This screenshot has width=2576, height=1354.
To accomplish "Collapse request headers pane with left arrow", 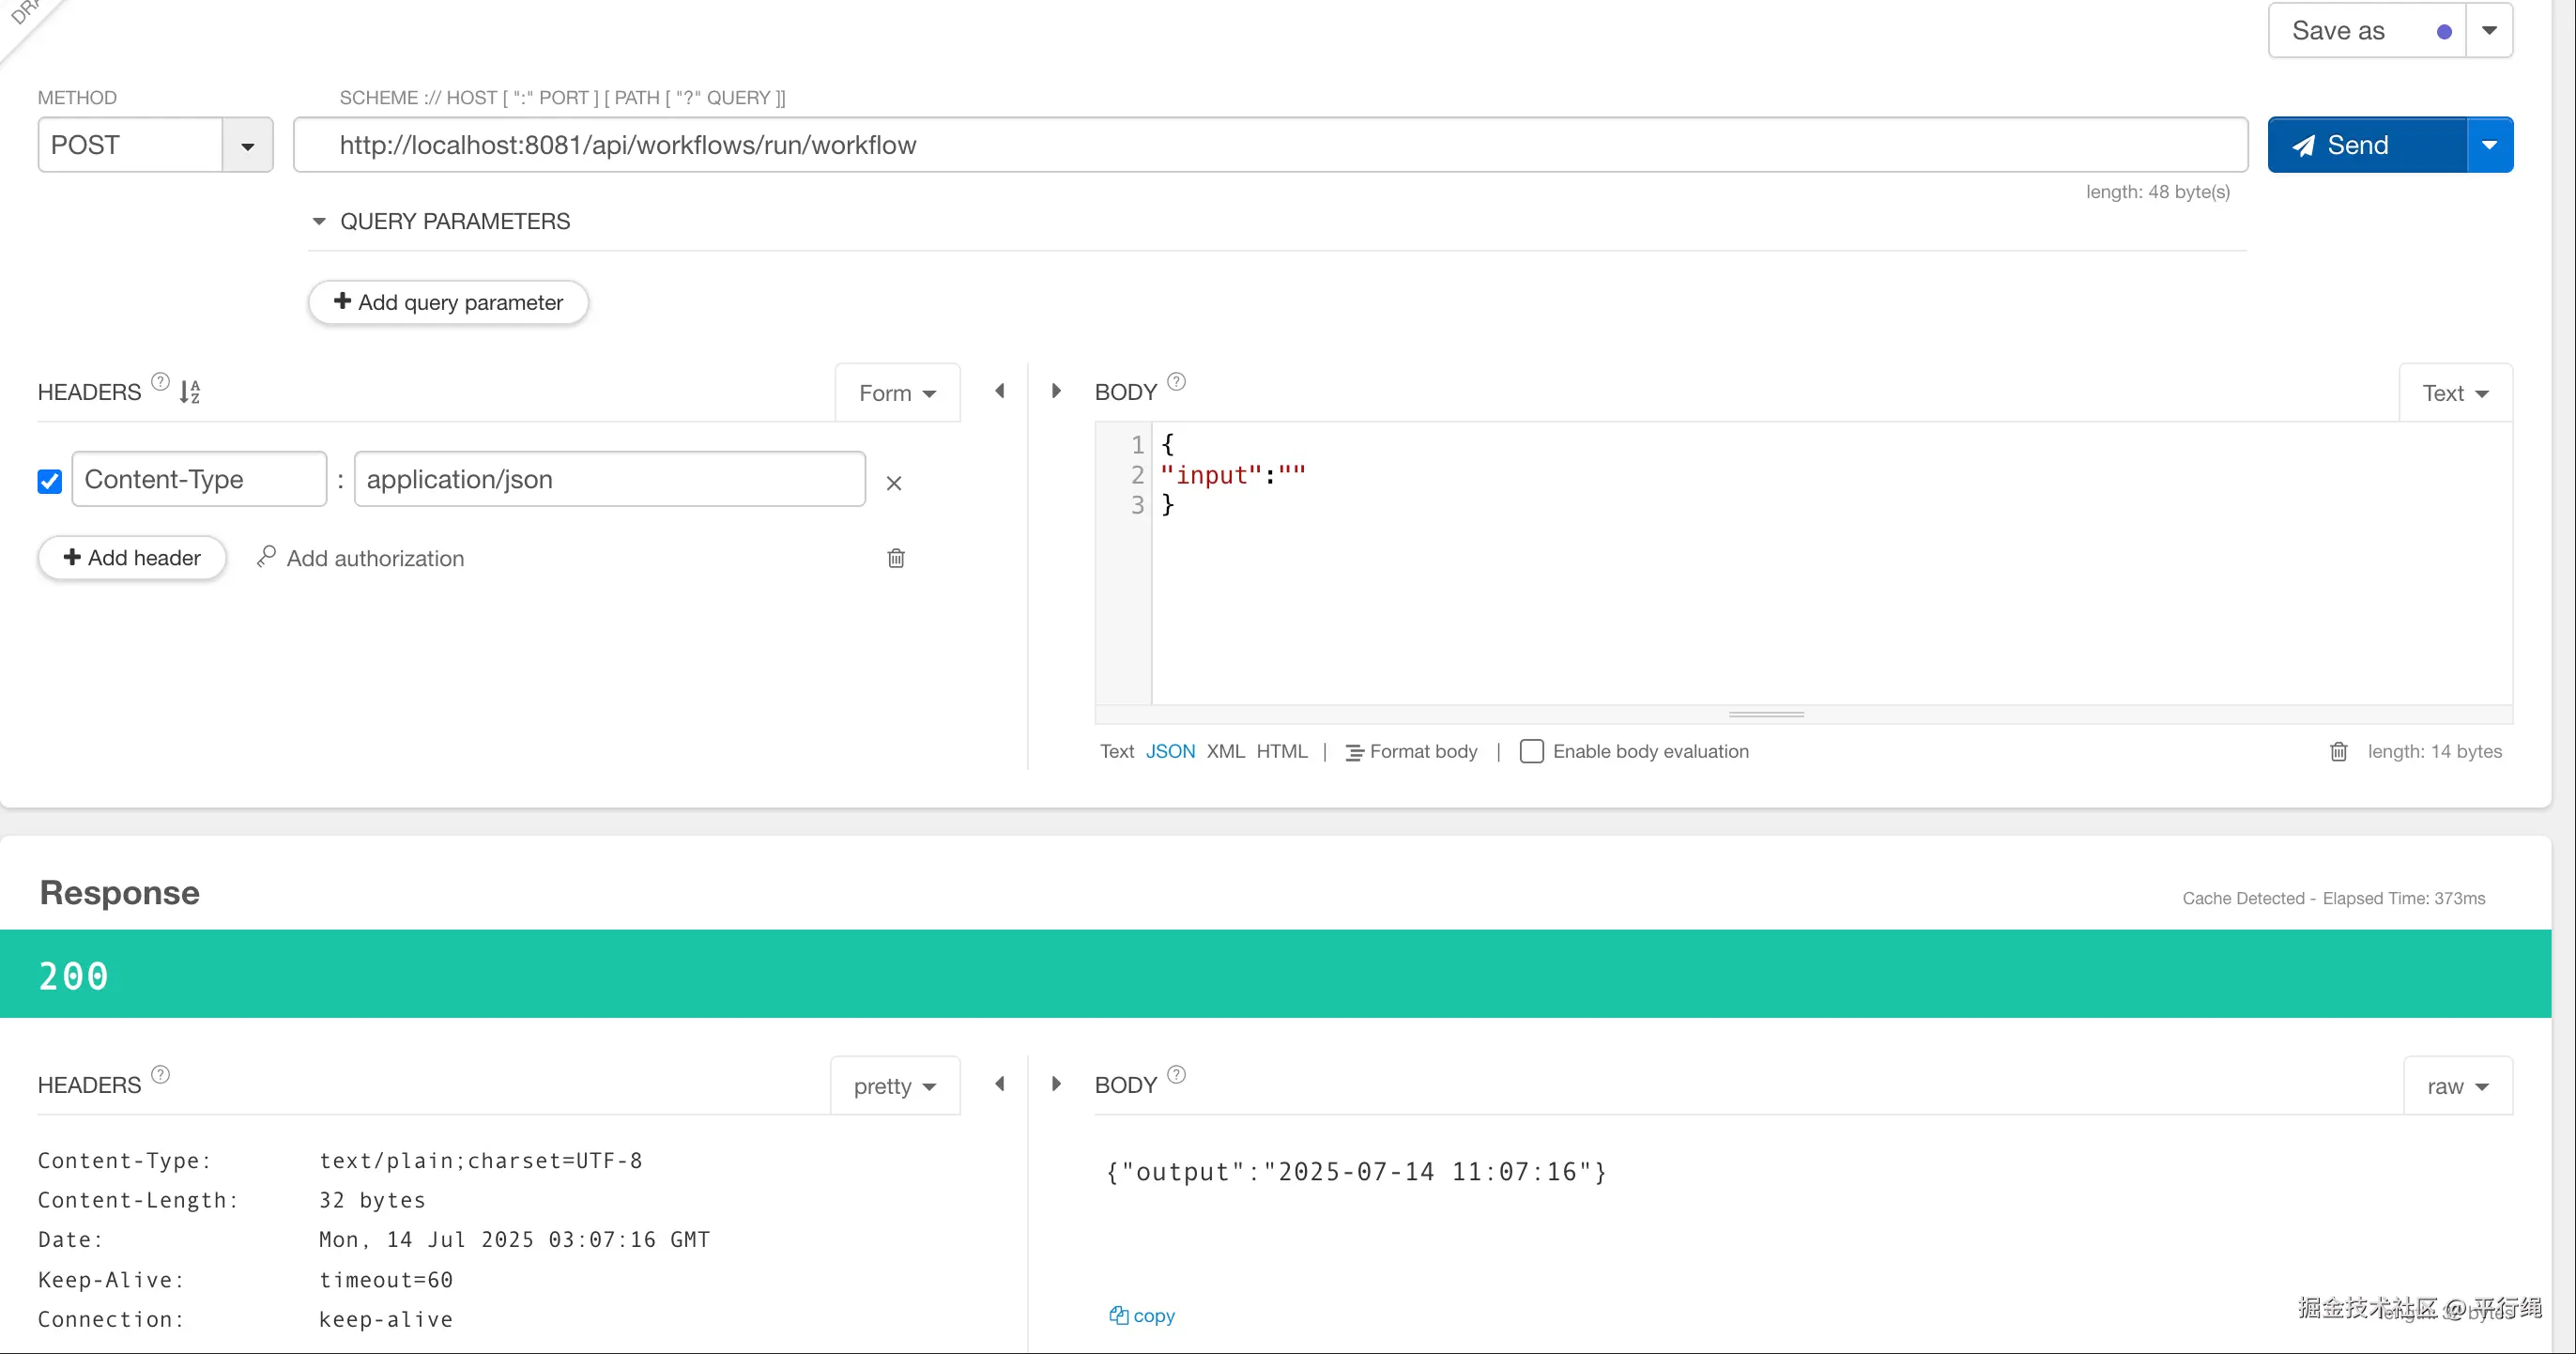I will tap(999, 391).
